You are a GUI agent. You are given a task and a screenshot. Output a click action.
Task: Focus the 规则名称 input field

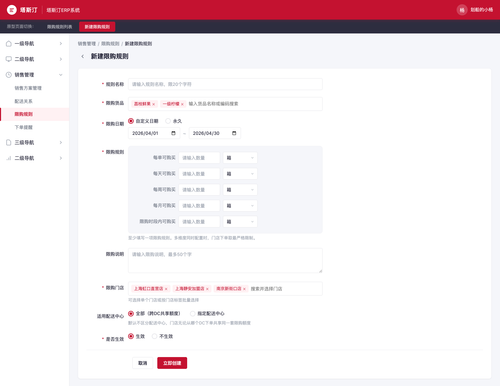point(225,84)
